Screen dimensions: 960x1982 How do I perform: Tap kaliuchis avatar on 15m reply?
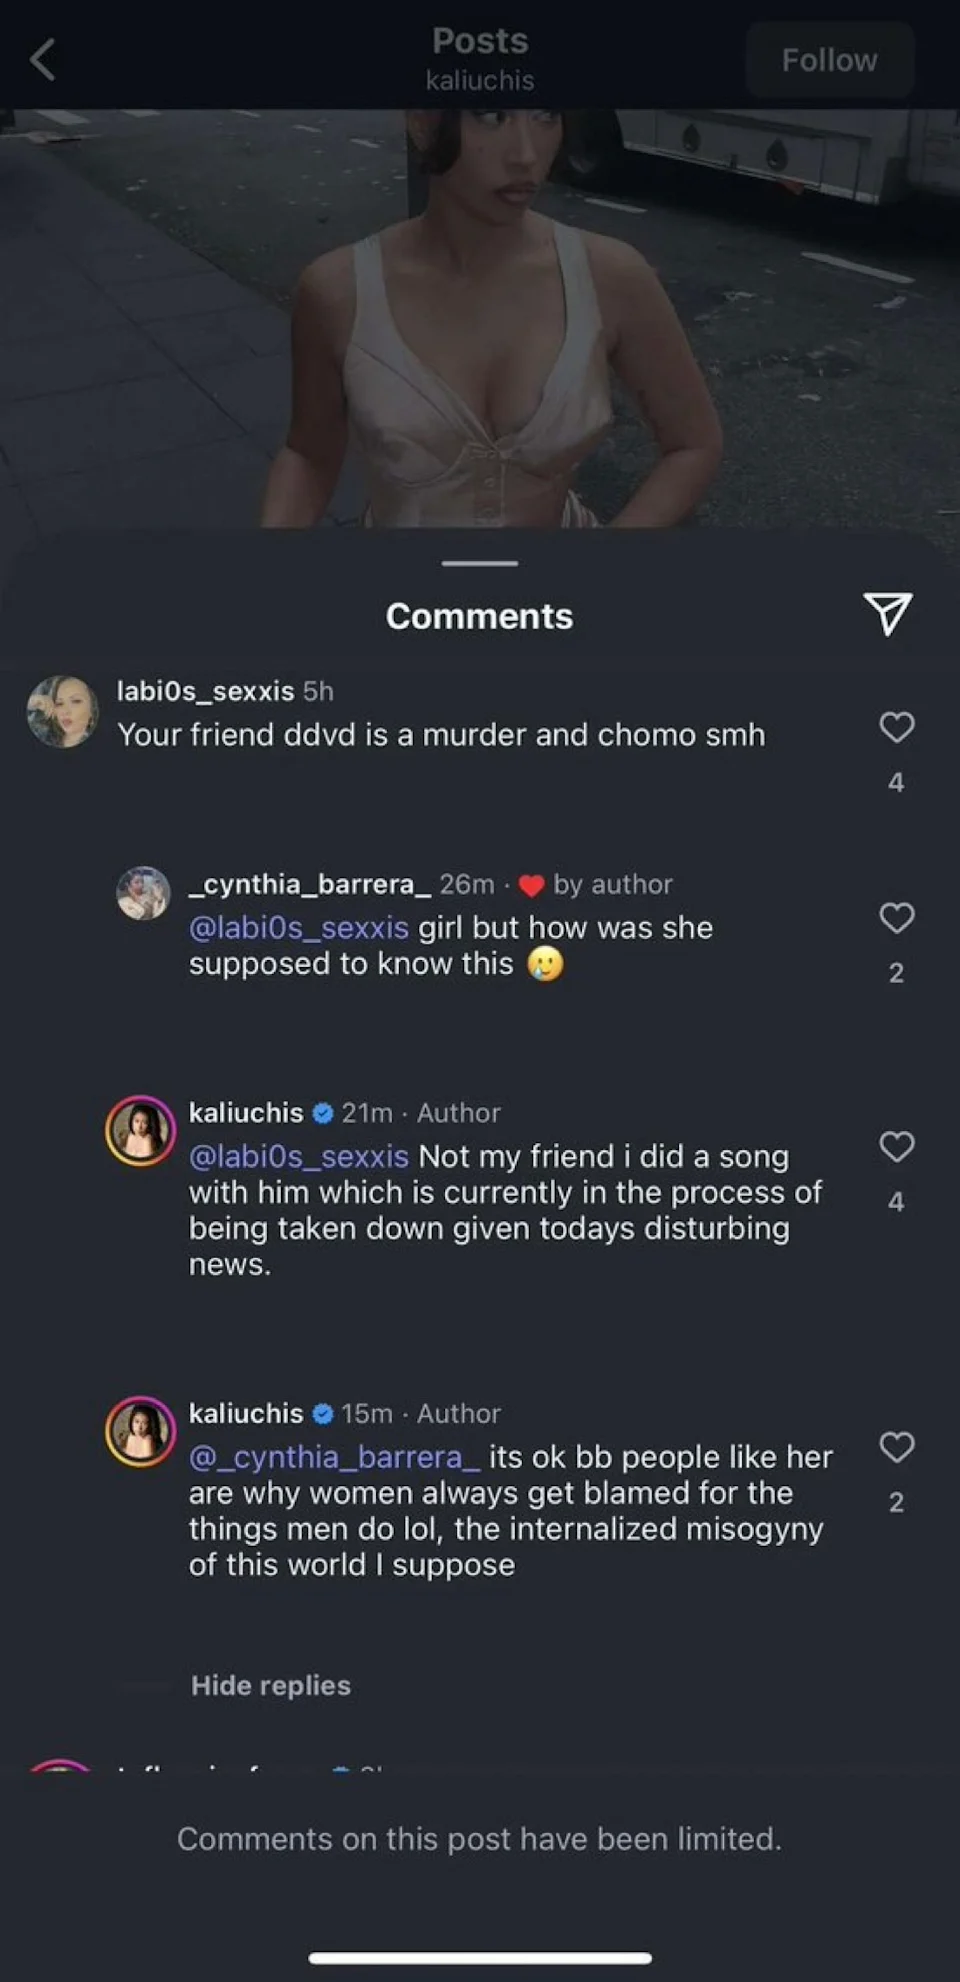[x=141, y=1431]
